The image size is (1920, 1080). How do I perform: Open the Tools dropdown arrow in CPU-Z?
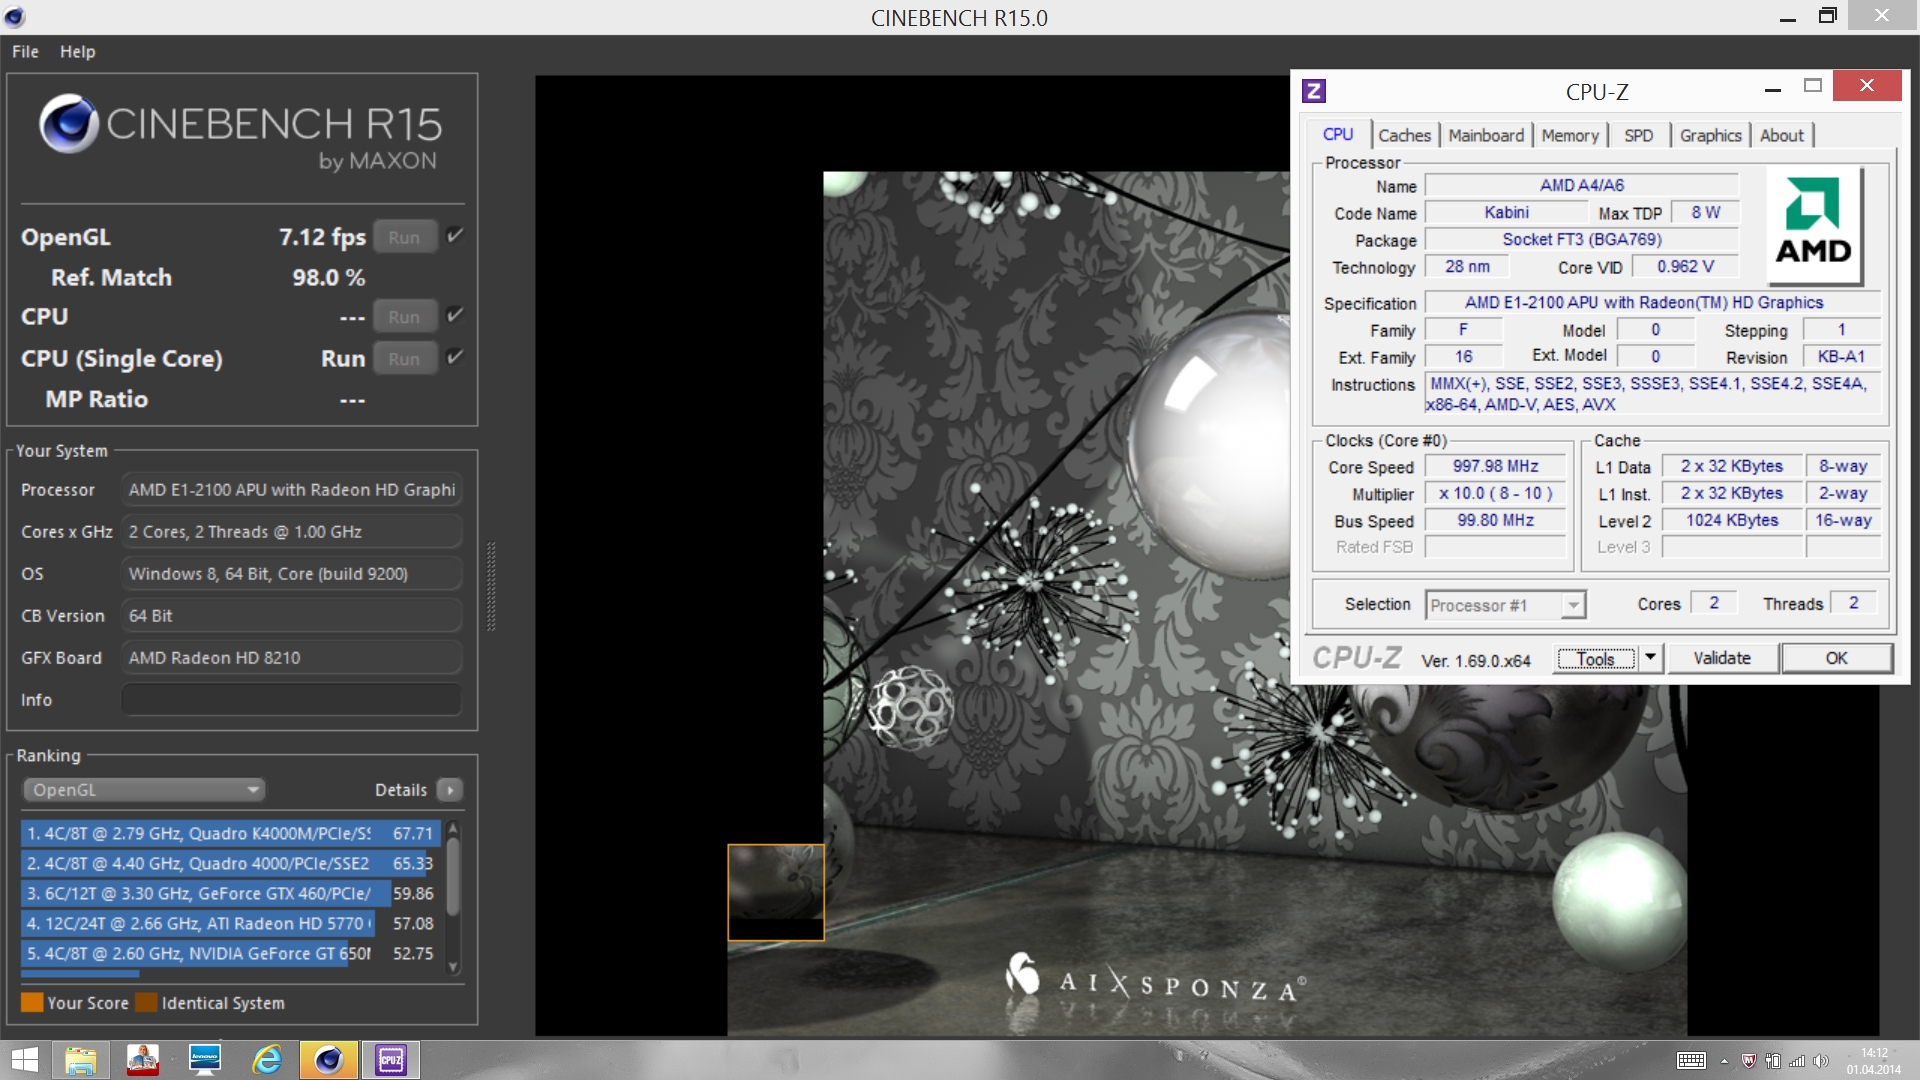click(x=1651, y=658)
